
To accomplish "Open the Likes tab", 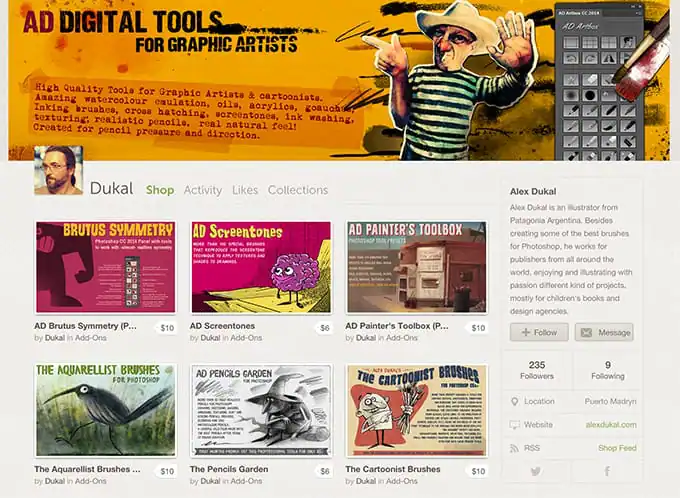I will [245, 190].
